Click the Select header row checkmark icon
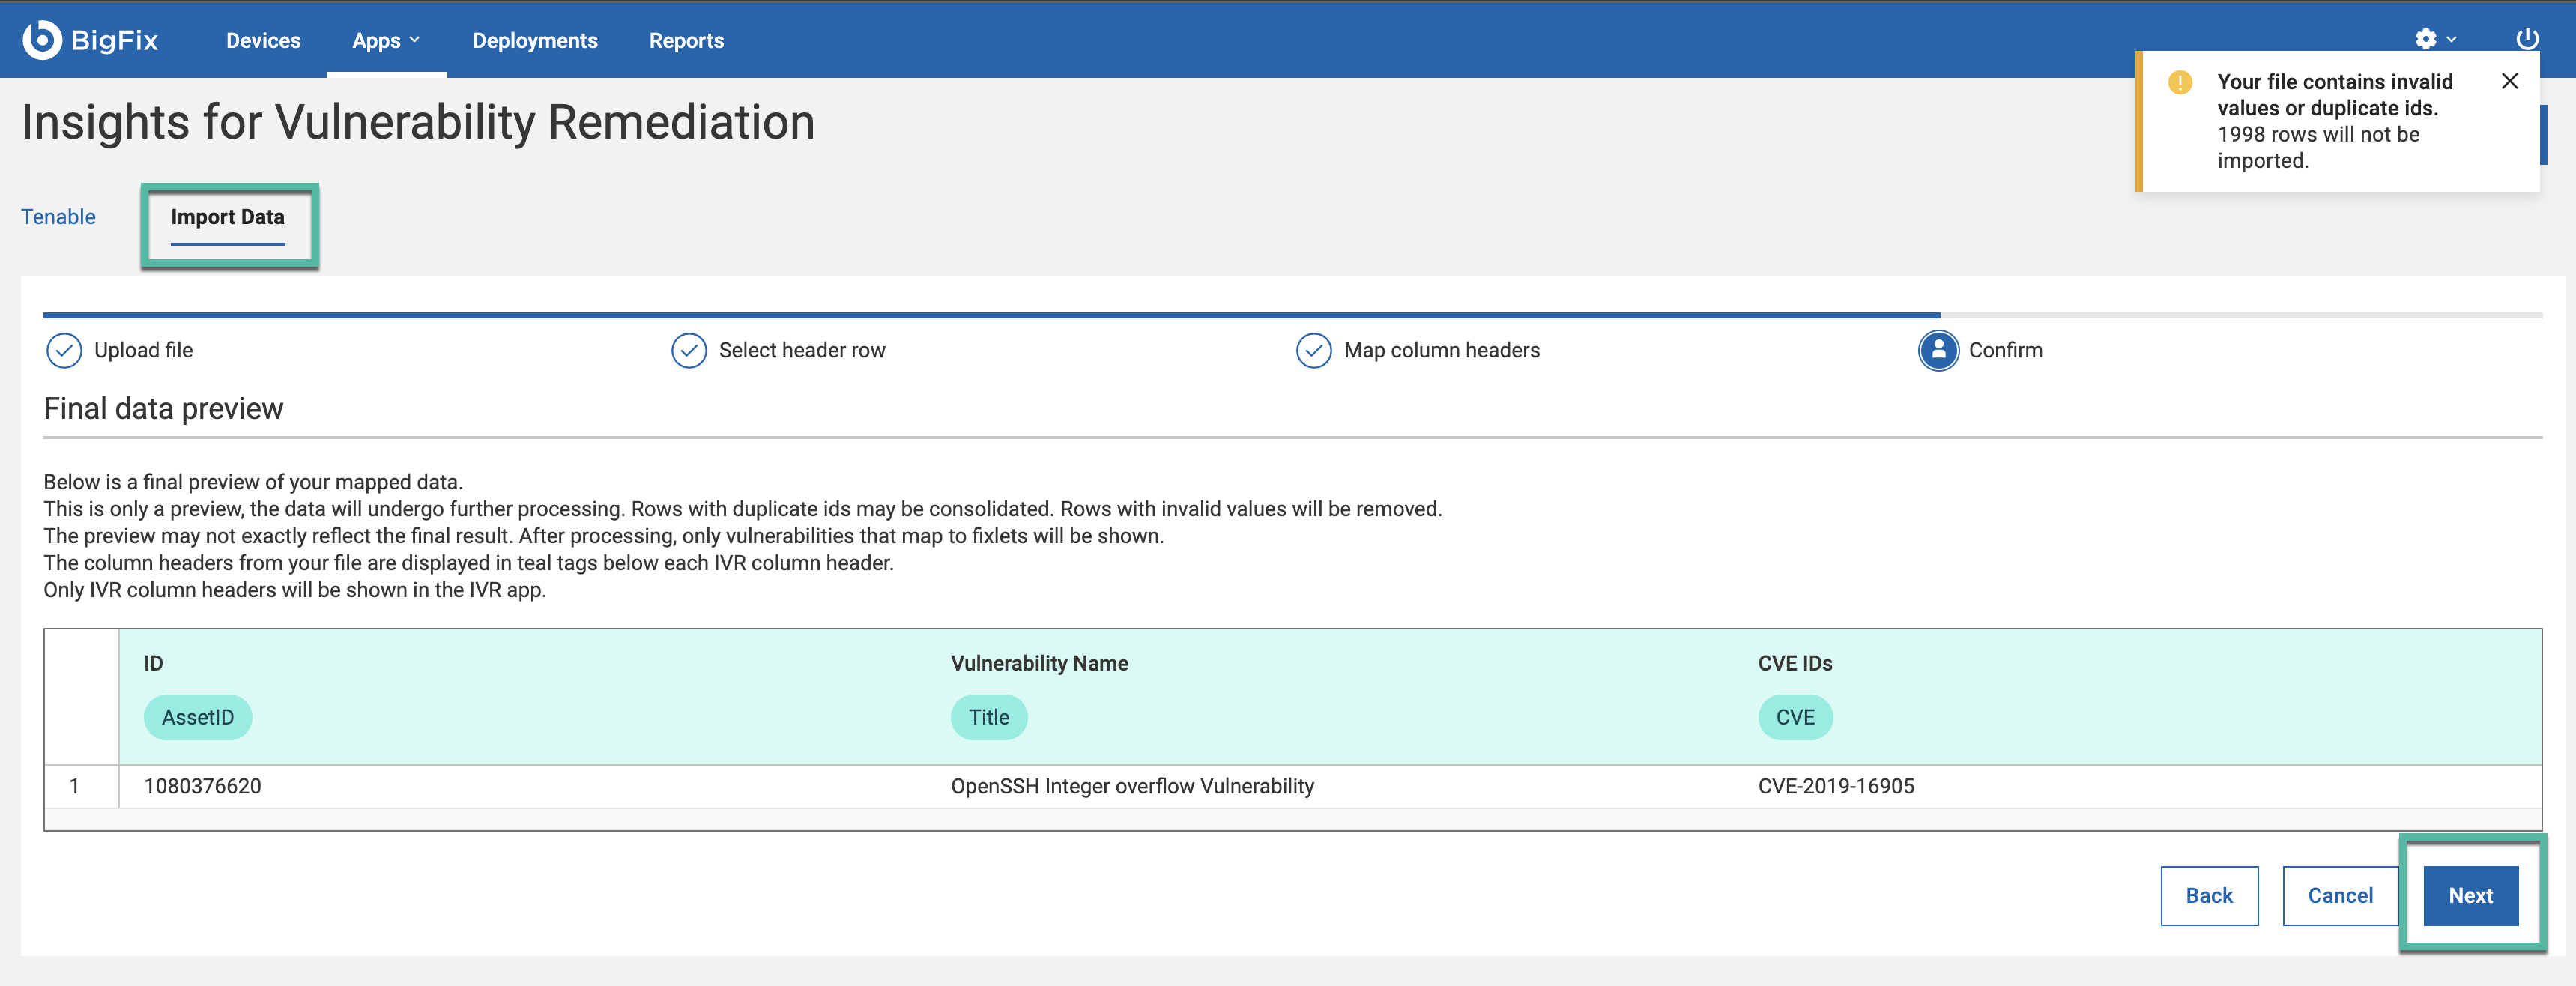This screenshot has height=986, width=2576. (689, 351)
